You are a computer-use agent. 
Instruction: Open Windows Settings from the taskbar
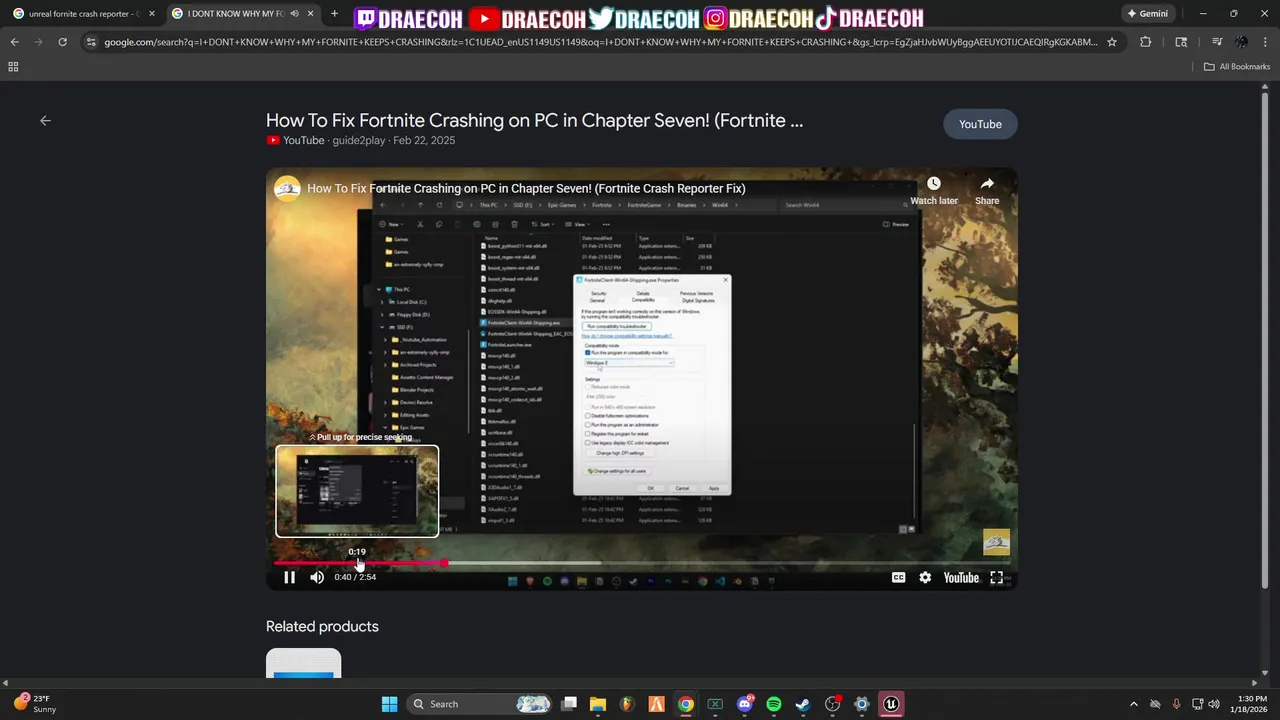tap(862, 704)
